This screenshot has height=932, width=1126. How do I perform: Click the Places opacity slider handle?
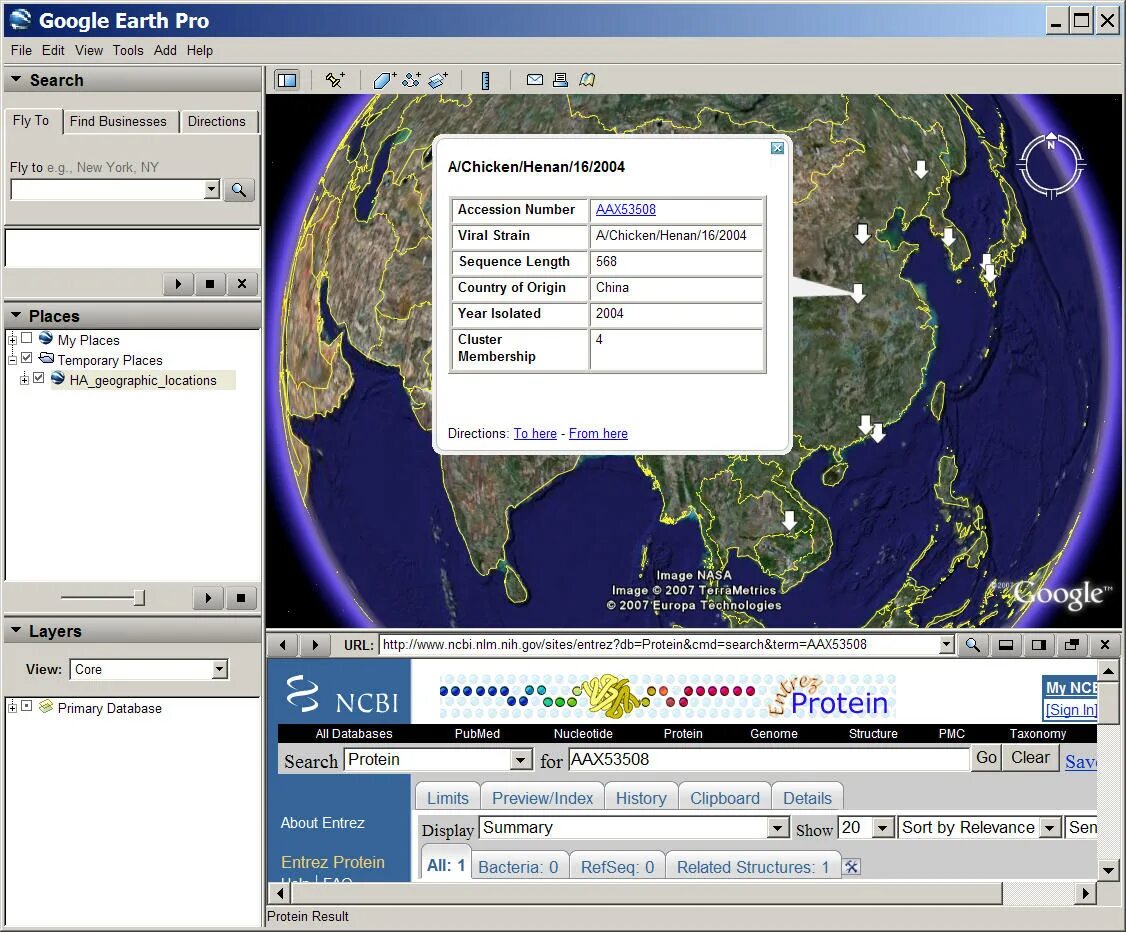139,597
